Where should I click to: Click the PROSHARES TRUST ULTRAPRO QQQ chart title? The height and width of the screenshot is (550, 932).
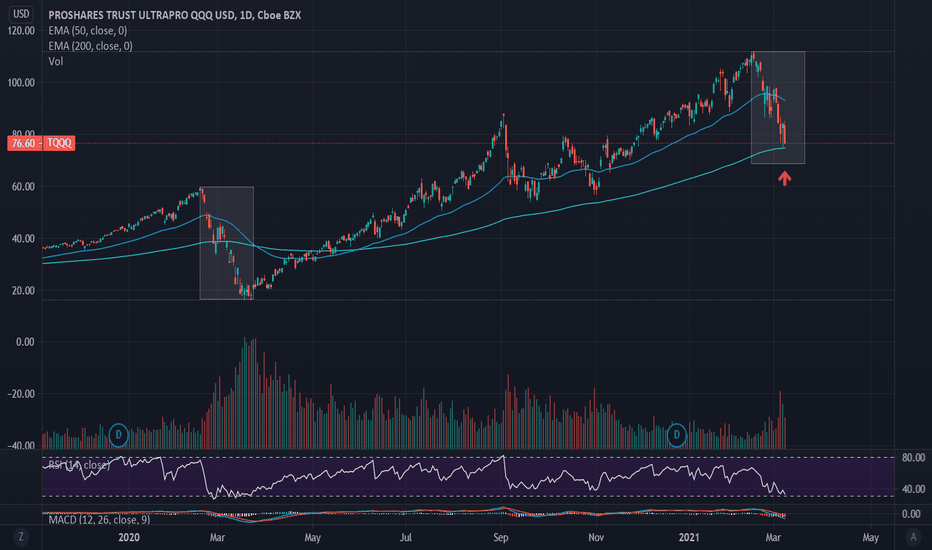174,15
